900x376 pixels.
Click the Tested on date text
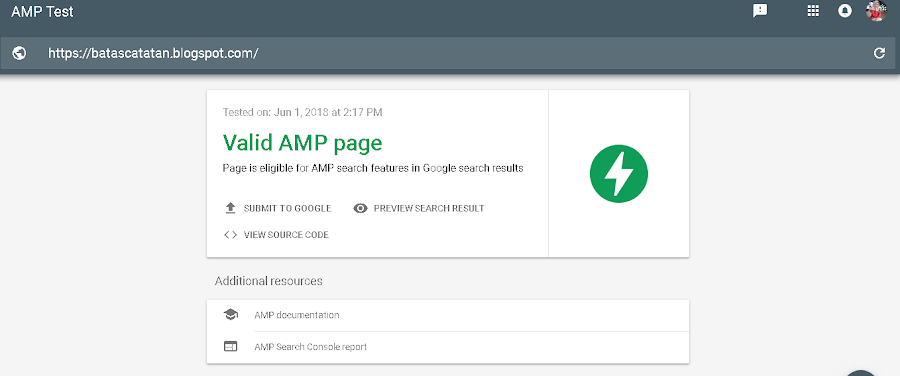(x=302, y=113)
